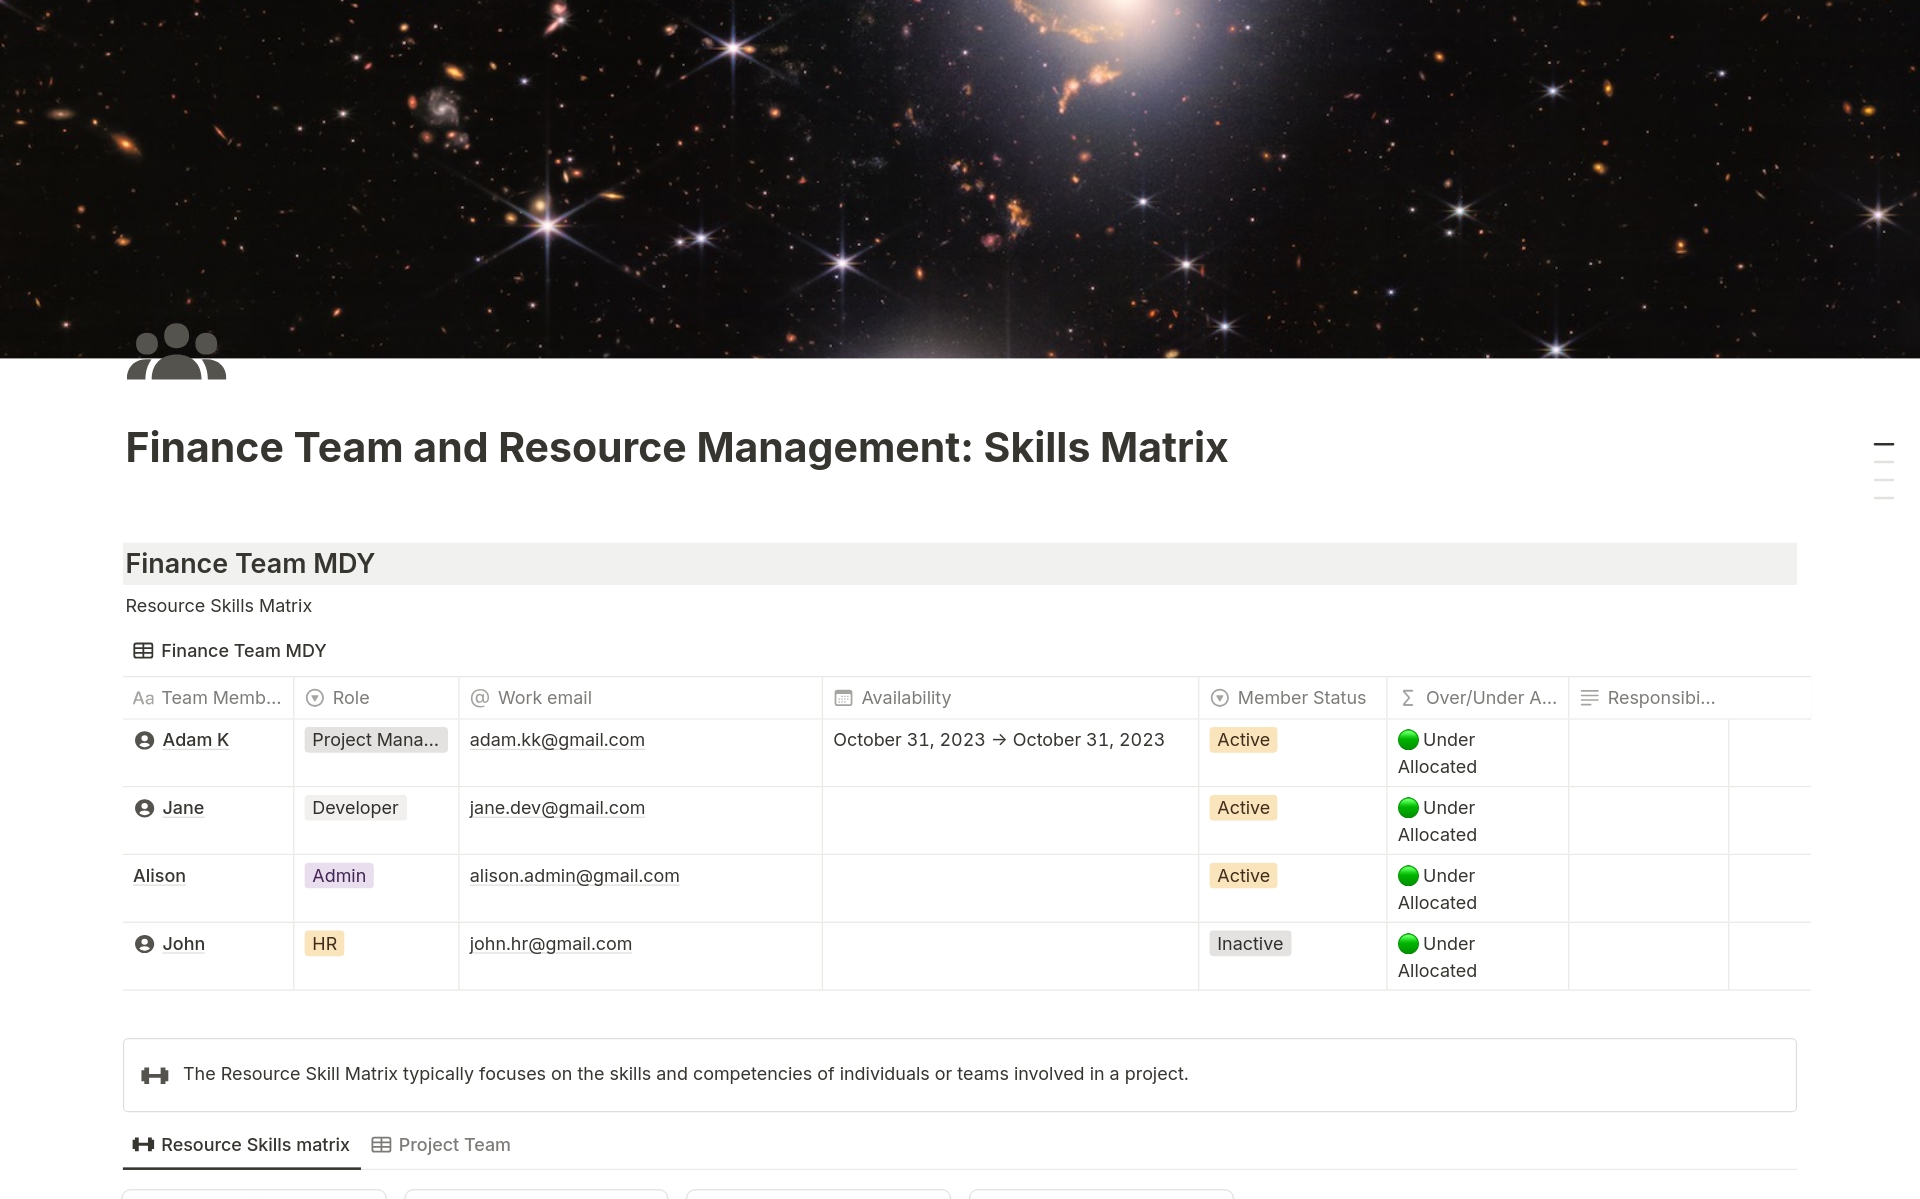Click the person avatar next to John
The width and height of the screenshot is (1920, 1199).
pos(144,943)
